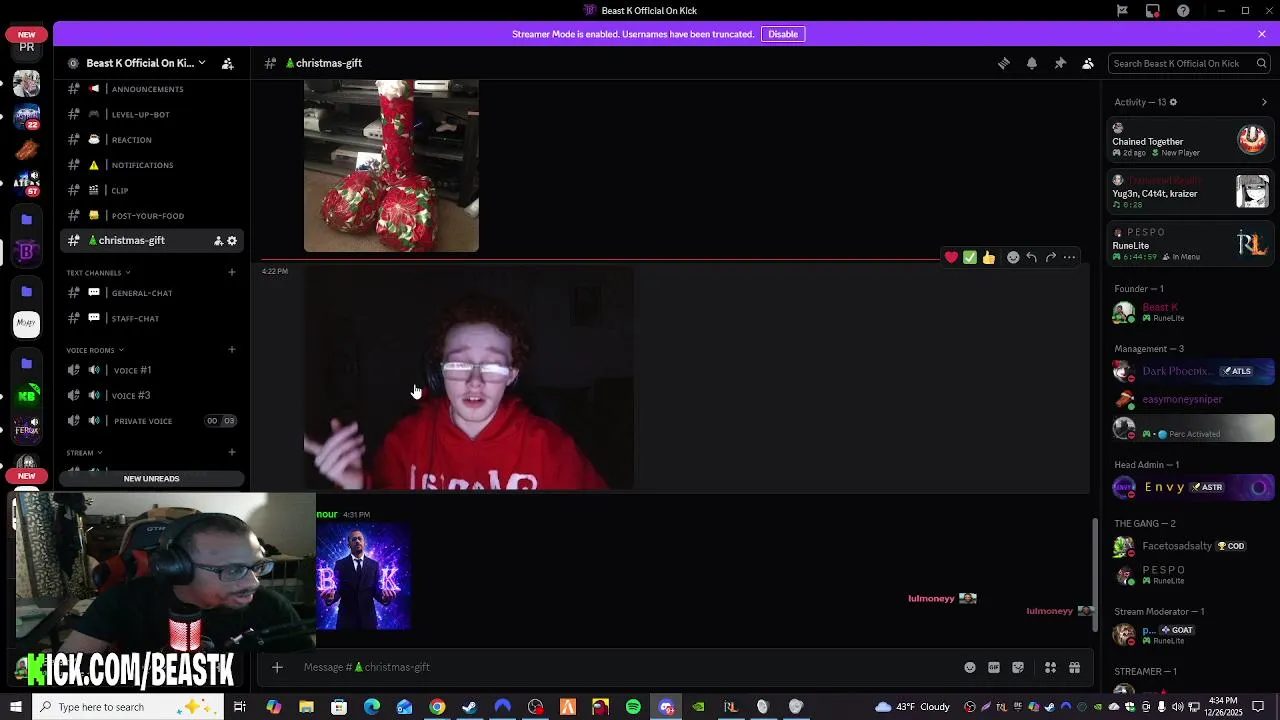Open the sticker picker
Screen dimensions: 1280x720
[x=1018, y=668]
